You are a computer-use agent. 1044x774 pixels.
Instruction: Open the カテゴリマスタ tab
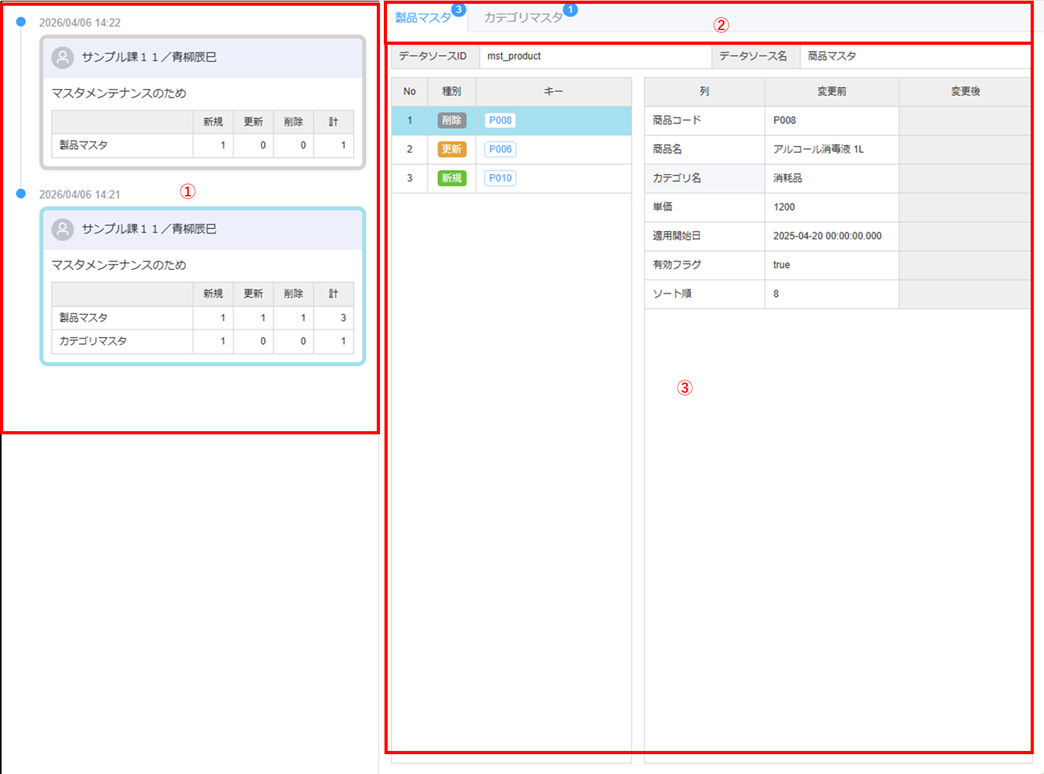pos(523,18)
